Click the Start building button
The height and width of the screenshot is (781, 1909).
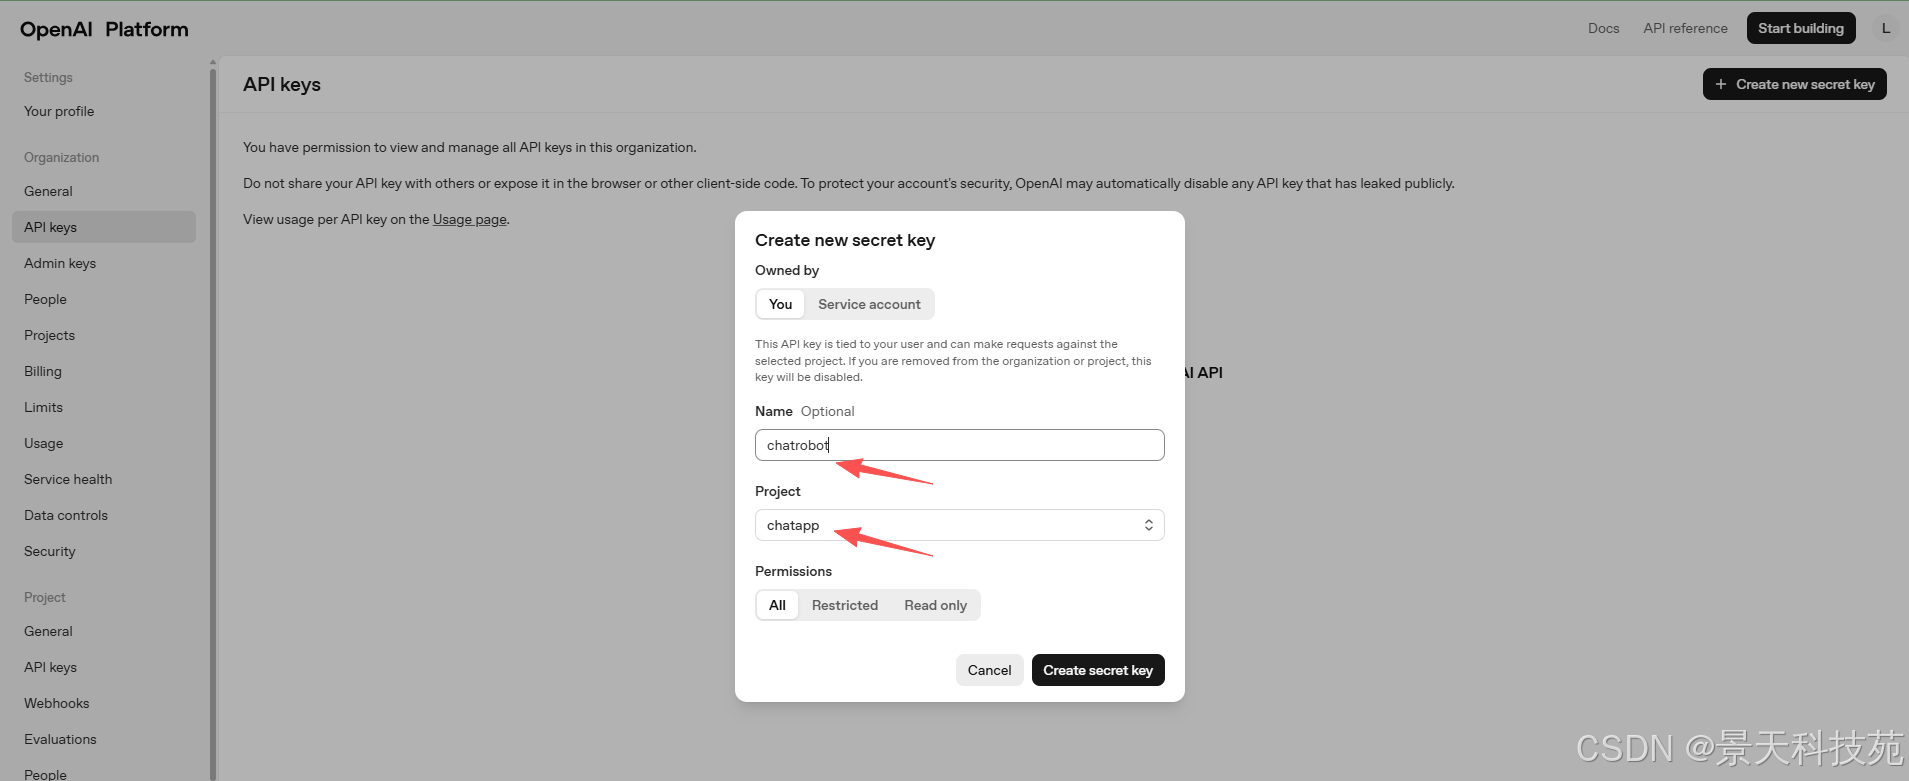[1801, 28]
